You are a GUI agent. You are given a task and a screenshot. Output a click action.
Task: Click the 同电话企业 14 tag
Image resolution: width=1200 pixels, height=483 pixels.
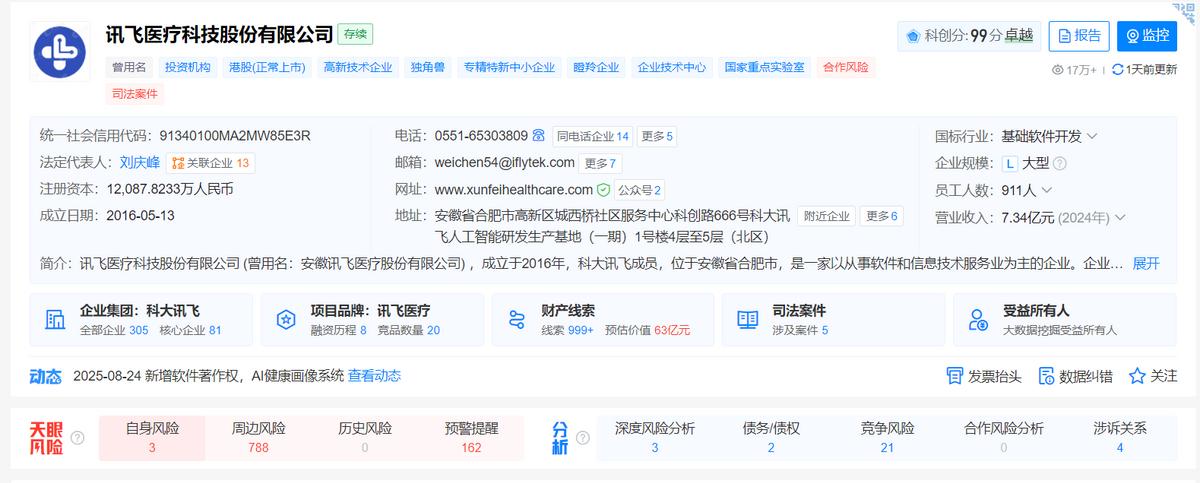[x=593, y=136]
